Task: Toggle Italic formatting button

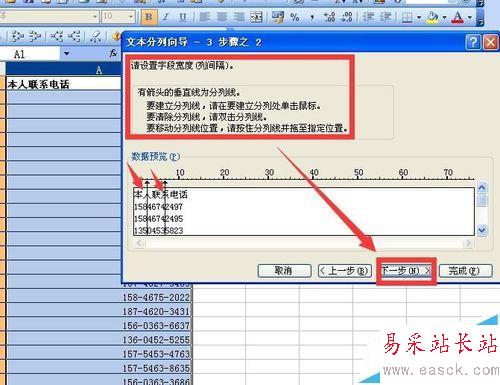Action: (x=166, y=17)
